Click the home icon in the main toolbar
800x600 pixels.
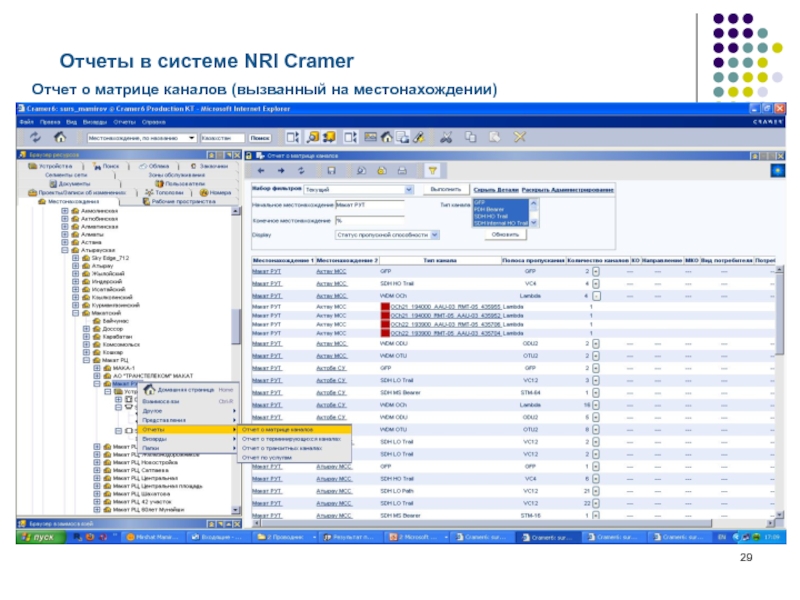pos(60,137)
